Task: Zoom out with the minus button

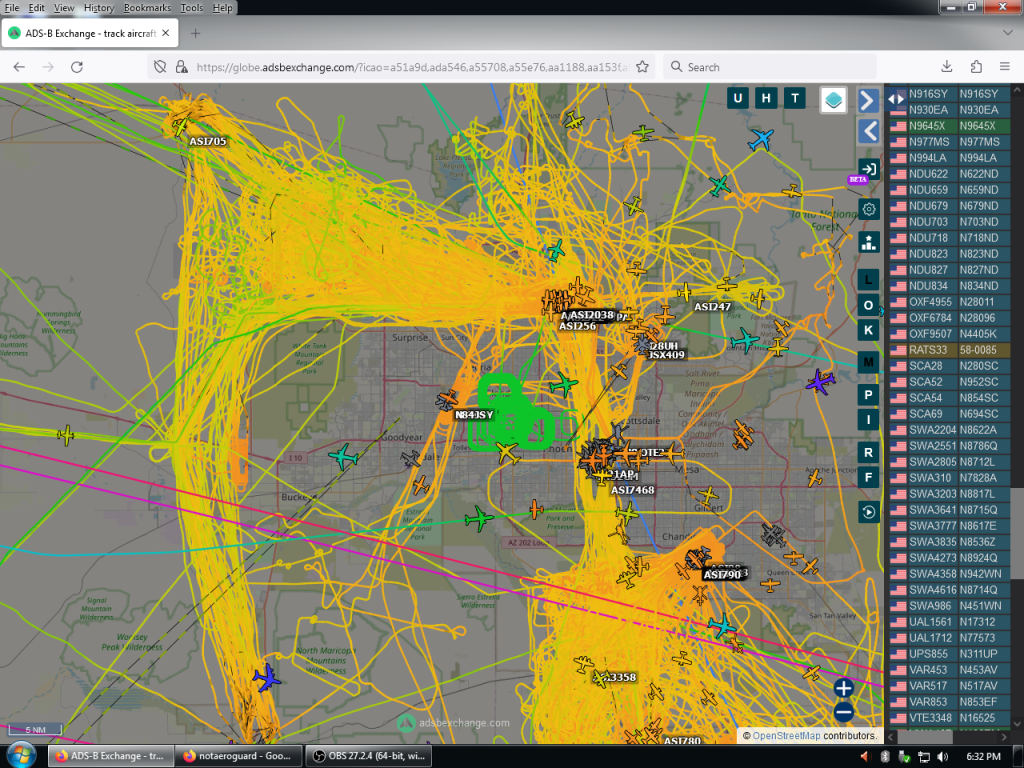Action: (843, 712)
